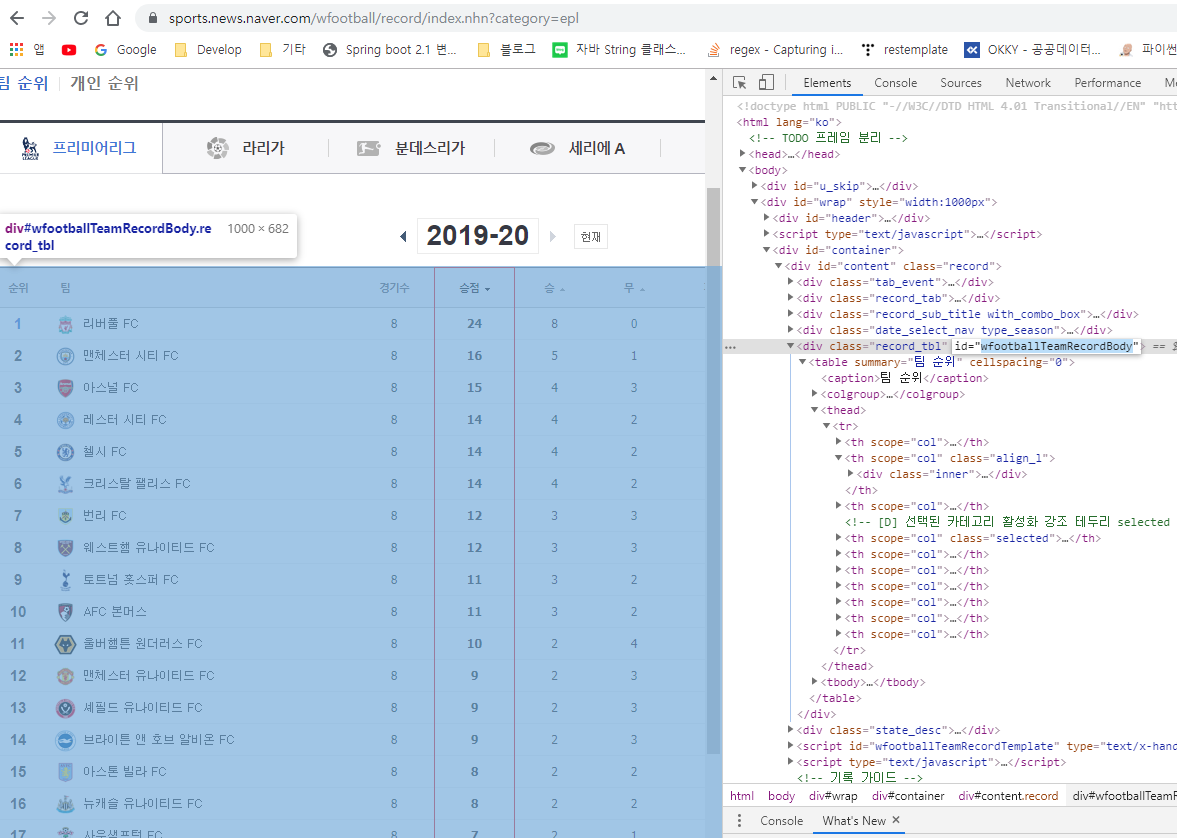This screenshot has height=838, width=1177.
Task: Reload the page
Action: pyautogui.click(x=81, y=18)
